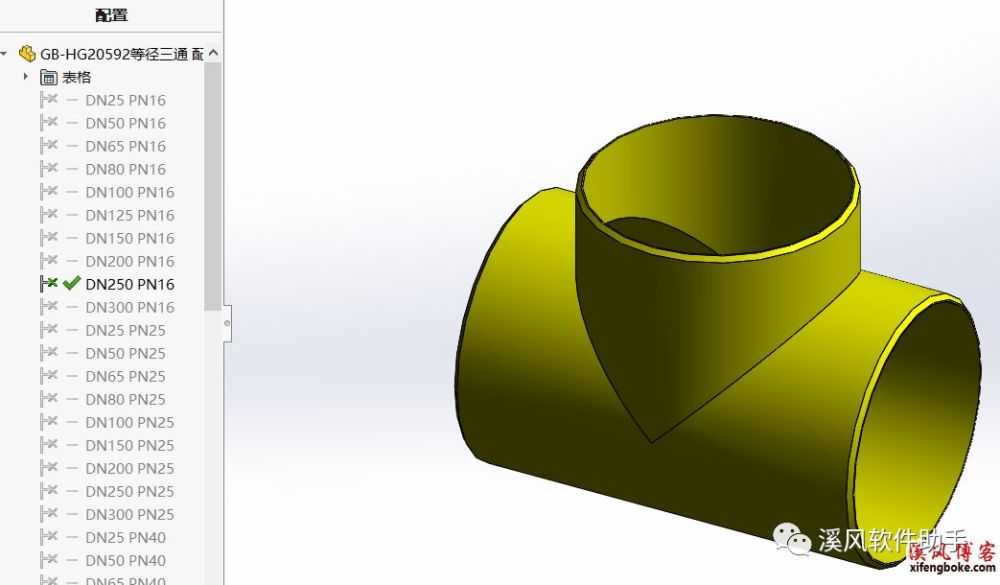This screenshot has width=1000, height=585.
Task: Select configuration DN25 PN25
Action: coord(125,330)
